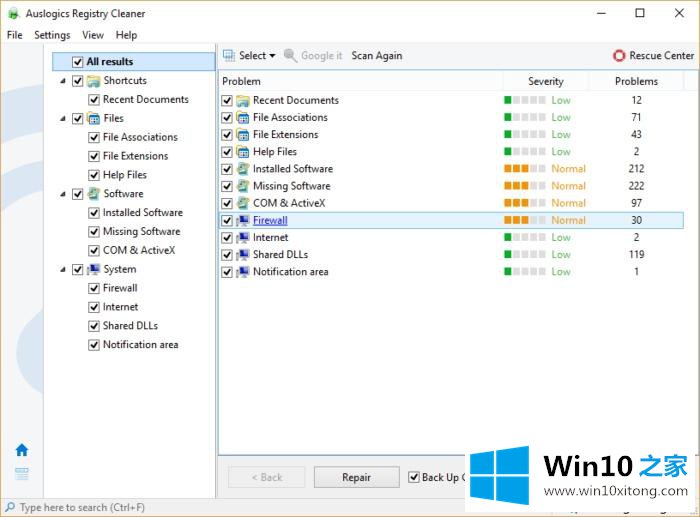This screenshot has height=517, width=700.
Task: Click the Help Files icon in results list
Action: point(242,152)
